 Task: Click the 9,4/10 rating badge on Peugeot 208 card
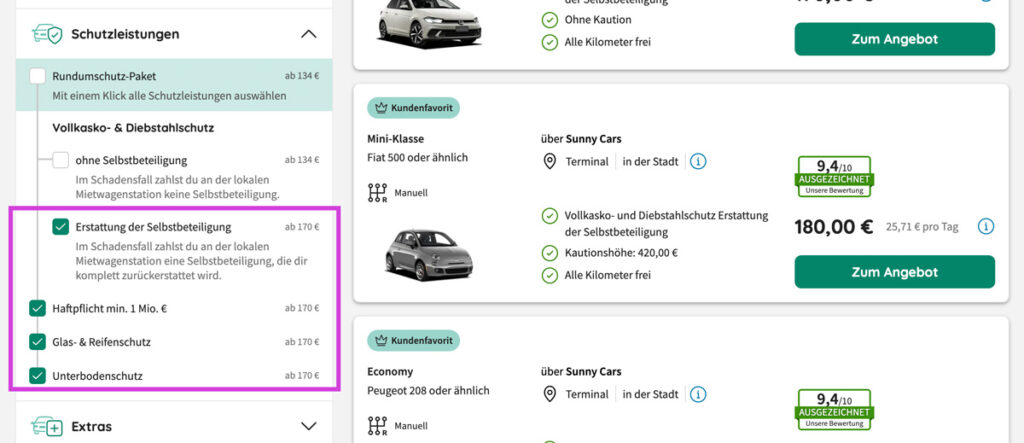pyautogui.click(x=834, y=409)
